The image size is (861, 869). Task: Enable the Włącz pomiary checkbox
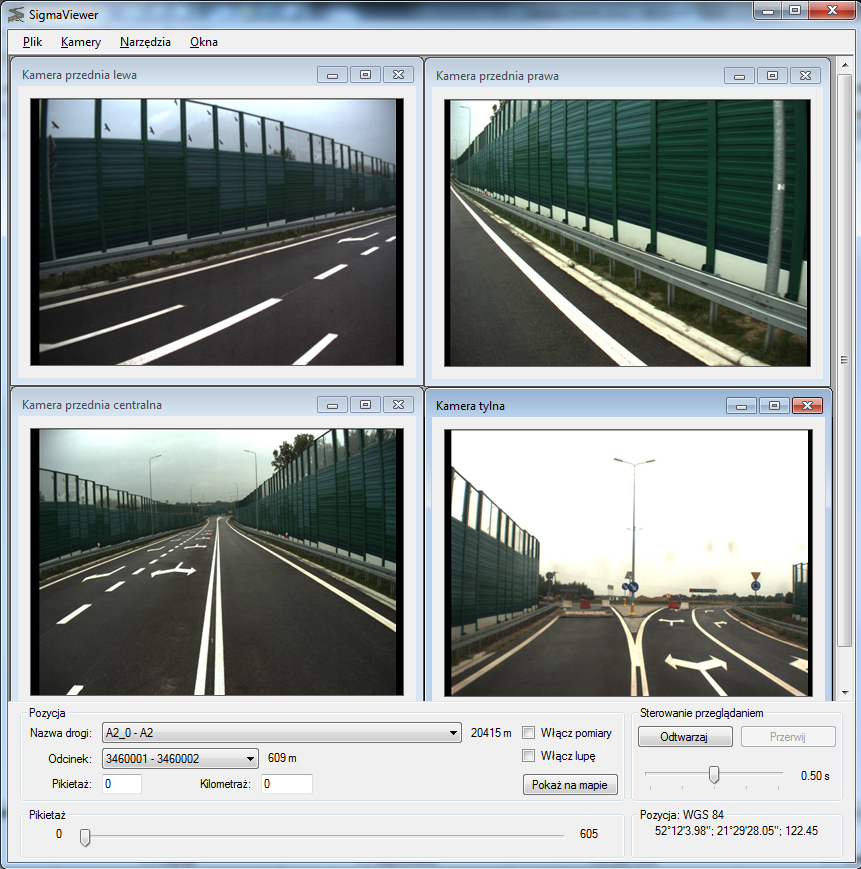pyautogui.click(x=529, y=733)
